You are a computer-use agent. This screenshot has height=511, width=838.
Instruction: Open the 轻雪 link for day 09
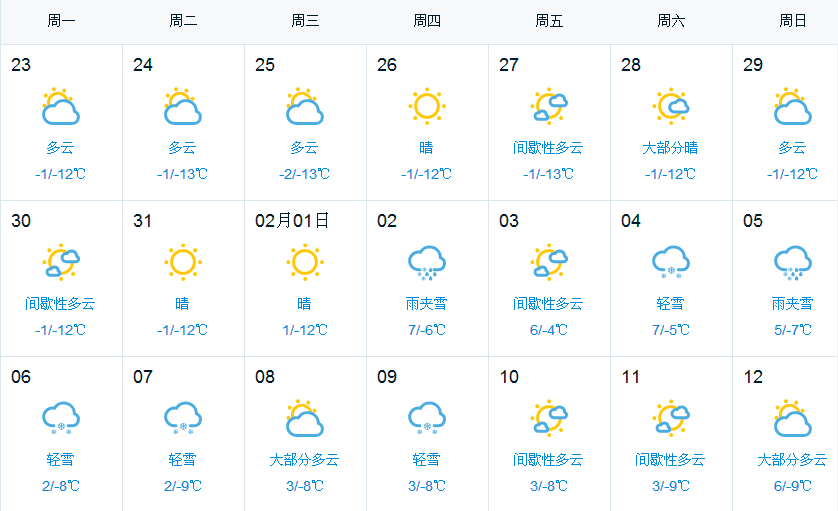pos(426,460)
